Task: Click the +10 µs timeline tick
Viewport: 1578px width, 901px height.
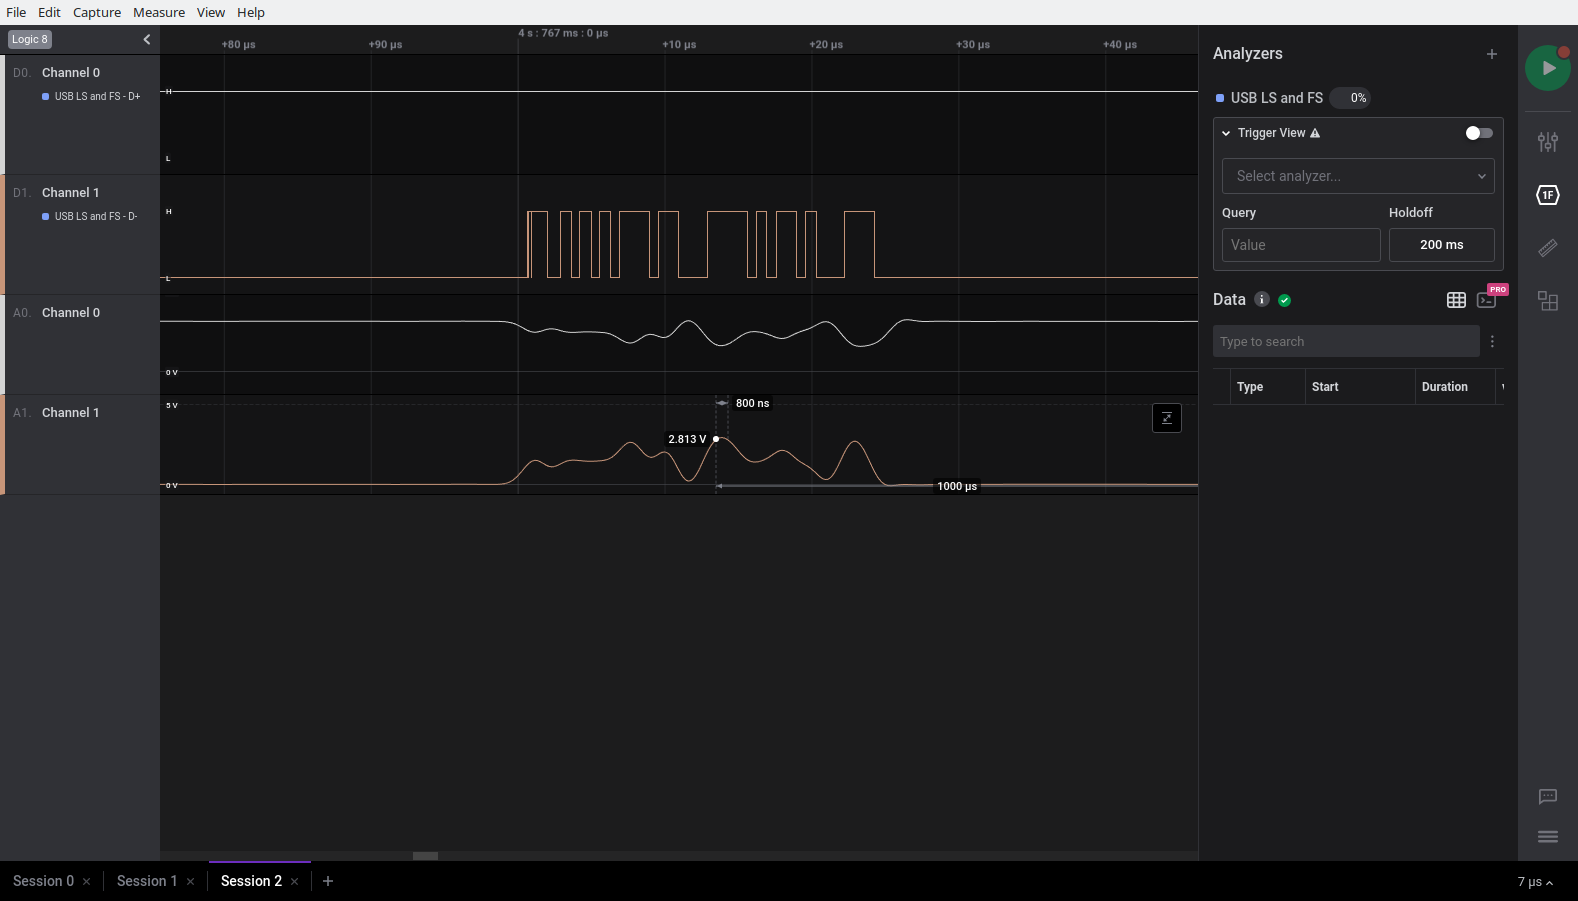Action: [679, 45]
